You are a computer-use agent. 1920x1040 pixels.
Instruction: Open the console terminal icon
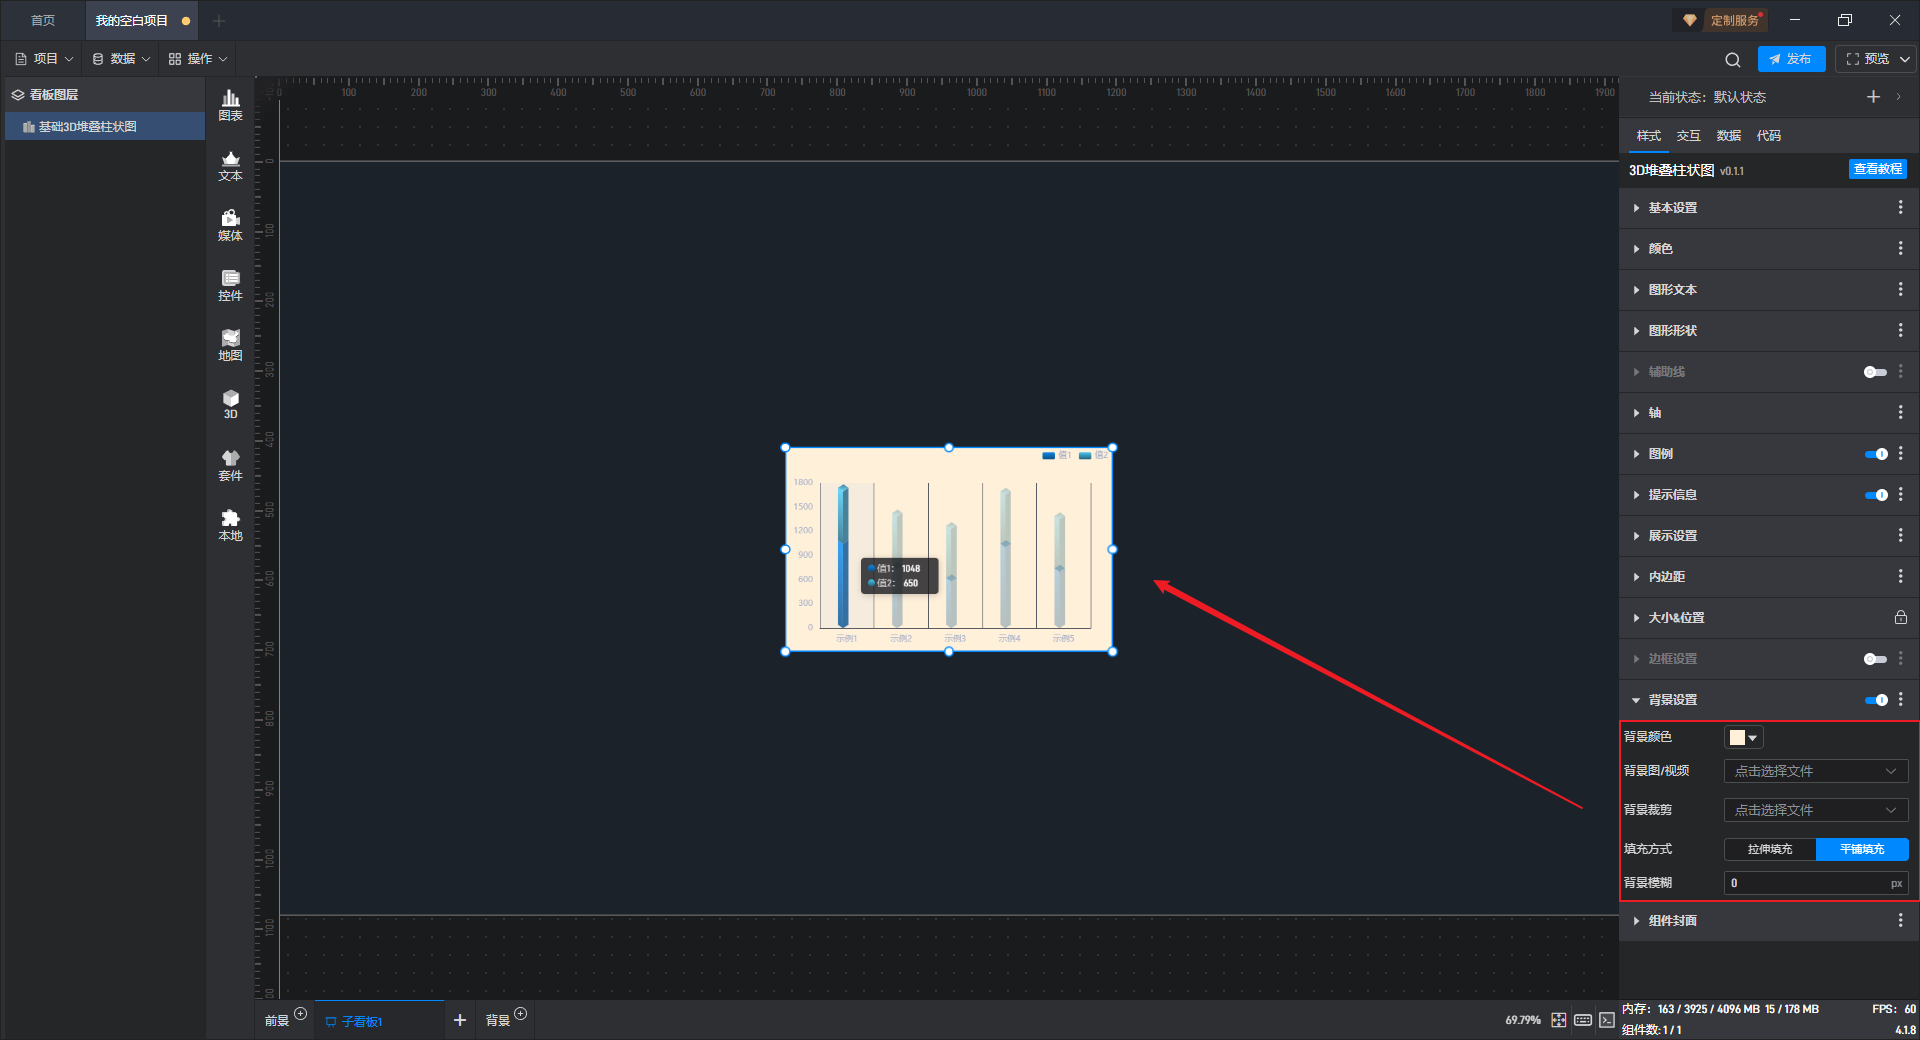[x=1607, y=1020]
